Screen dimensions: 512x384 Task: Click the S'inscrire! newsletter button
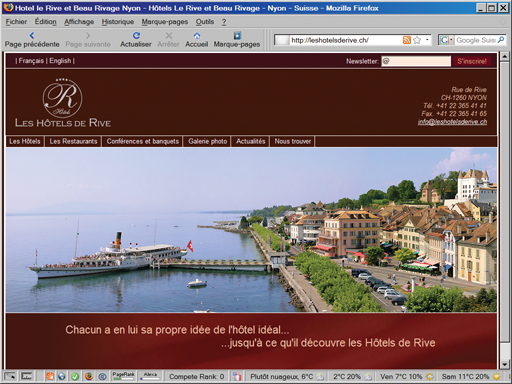[x=472, y=61]
